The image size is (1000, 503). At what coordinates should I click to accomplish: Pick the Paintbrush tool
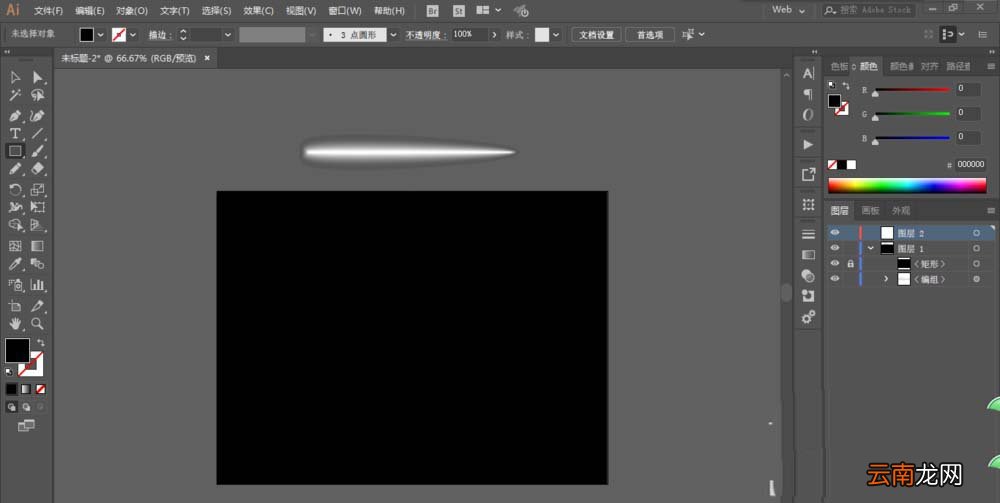38,151
